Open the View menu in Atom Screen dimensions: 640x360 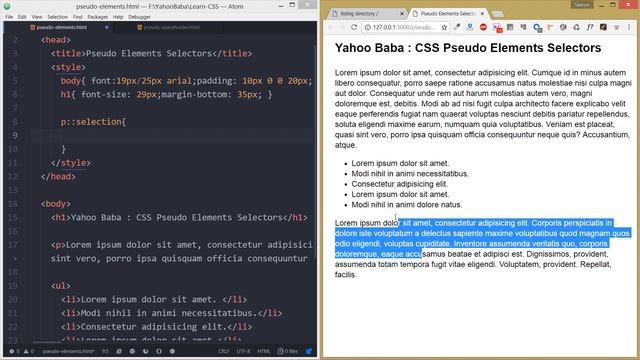(x=37, y=17)
